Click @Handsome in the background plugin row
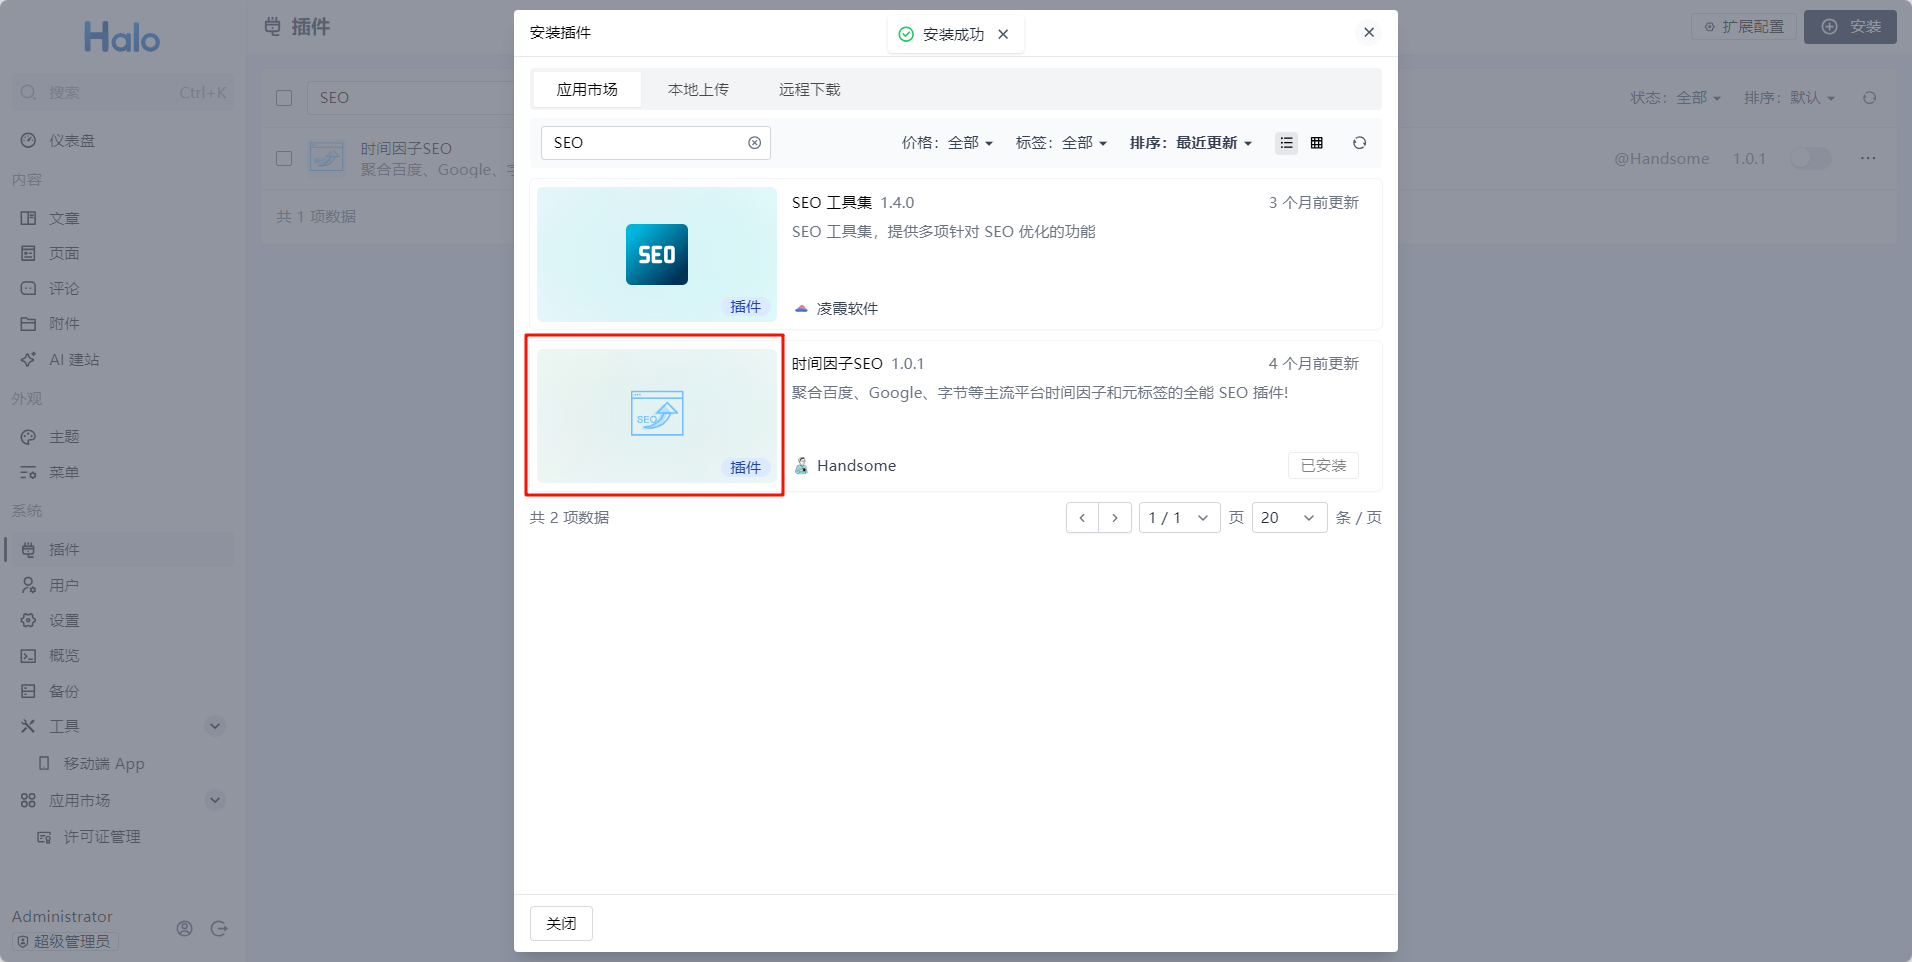Image resolution: width=1912 pixels, height=962 pixels. click(1661, 158)
